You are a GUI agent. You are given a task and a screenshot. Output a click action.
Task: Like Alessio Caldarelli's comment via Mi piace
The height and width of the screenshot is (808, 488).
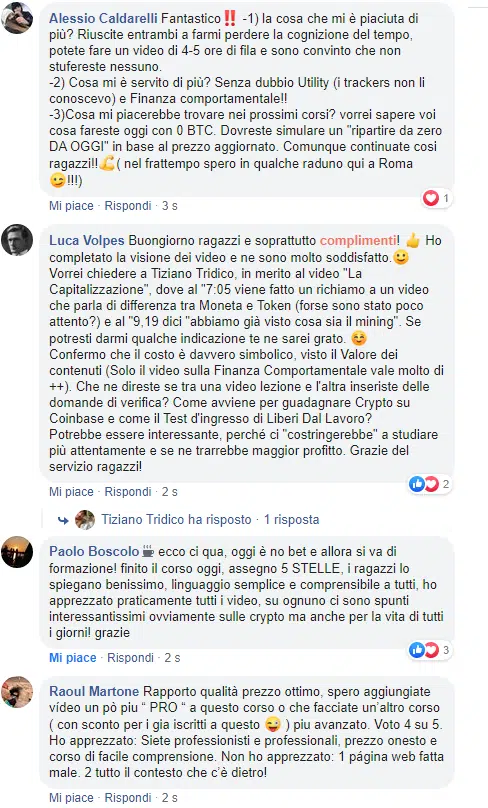click(71, 206)
